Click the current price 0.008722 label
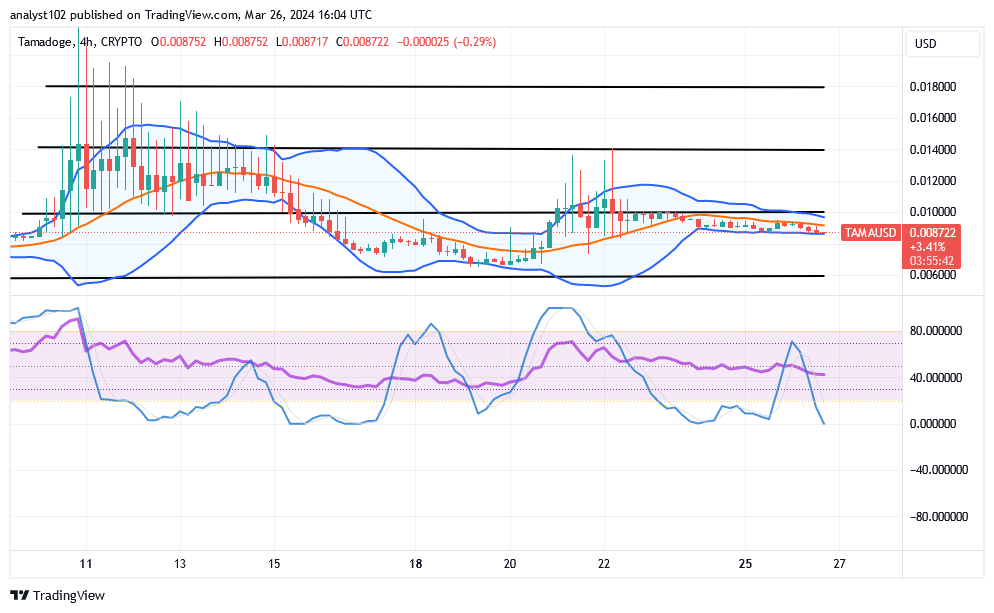Viewport: 994px width, 613px height. pos(932,233)
